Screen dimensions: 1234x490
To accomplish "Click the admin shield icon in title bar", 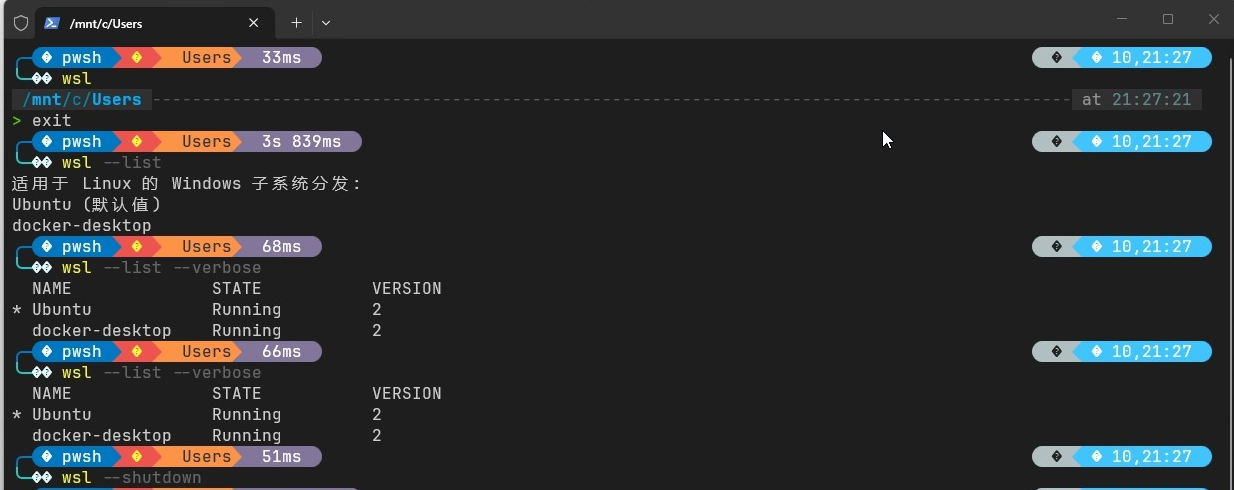I will pyautogui.click(x=20, y=22).
